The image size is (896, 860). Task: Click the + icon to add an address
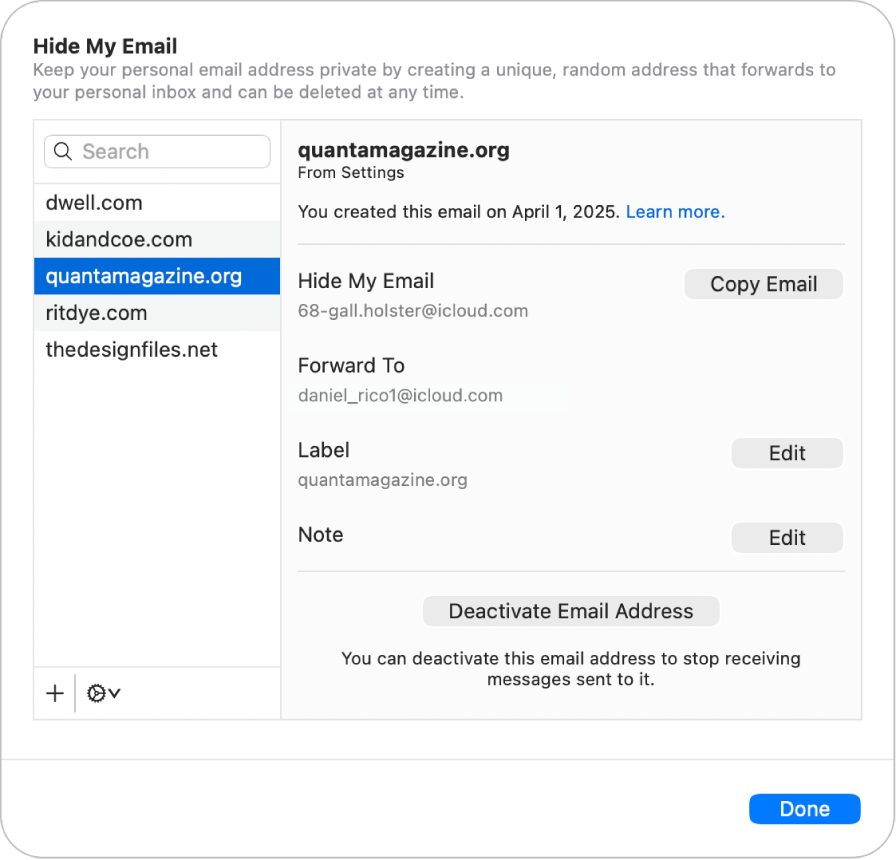pyautogui.click(x=54, y=693)
